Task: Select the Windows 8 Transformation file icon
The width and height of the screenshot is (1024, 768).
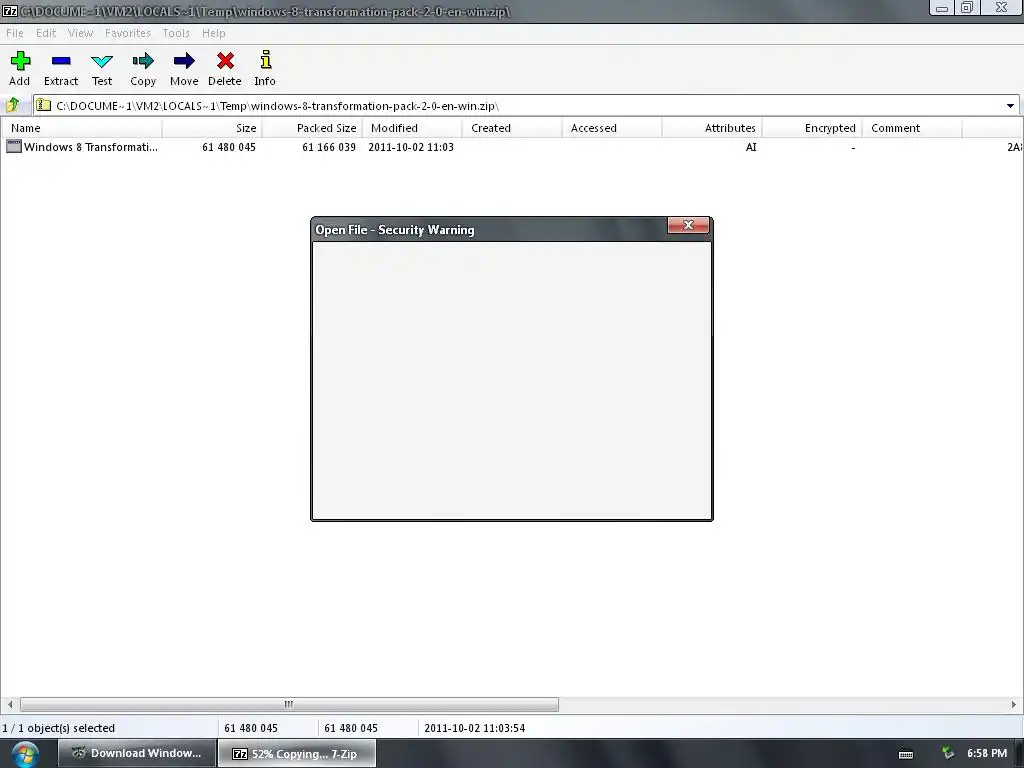Action: (x=14, y=146)
